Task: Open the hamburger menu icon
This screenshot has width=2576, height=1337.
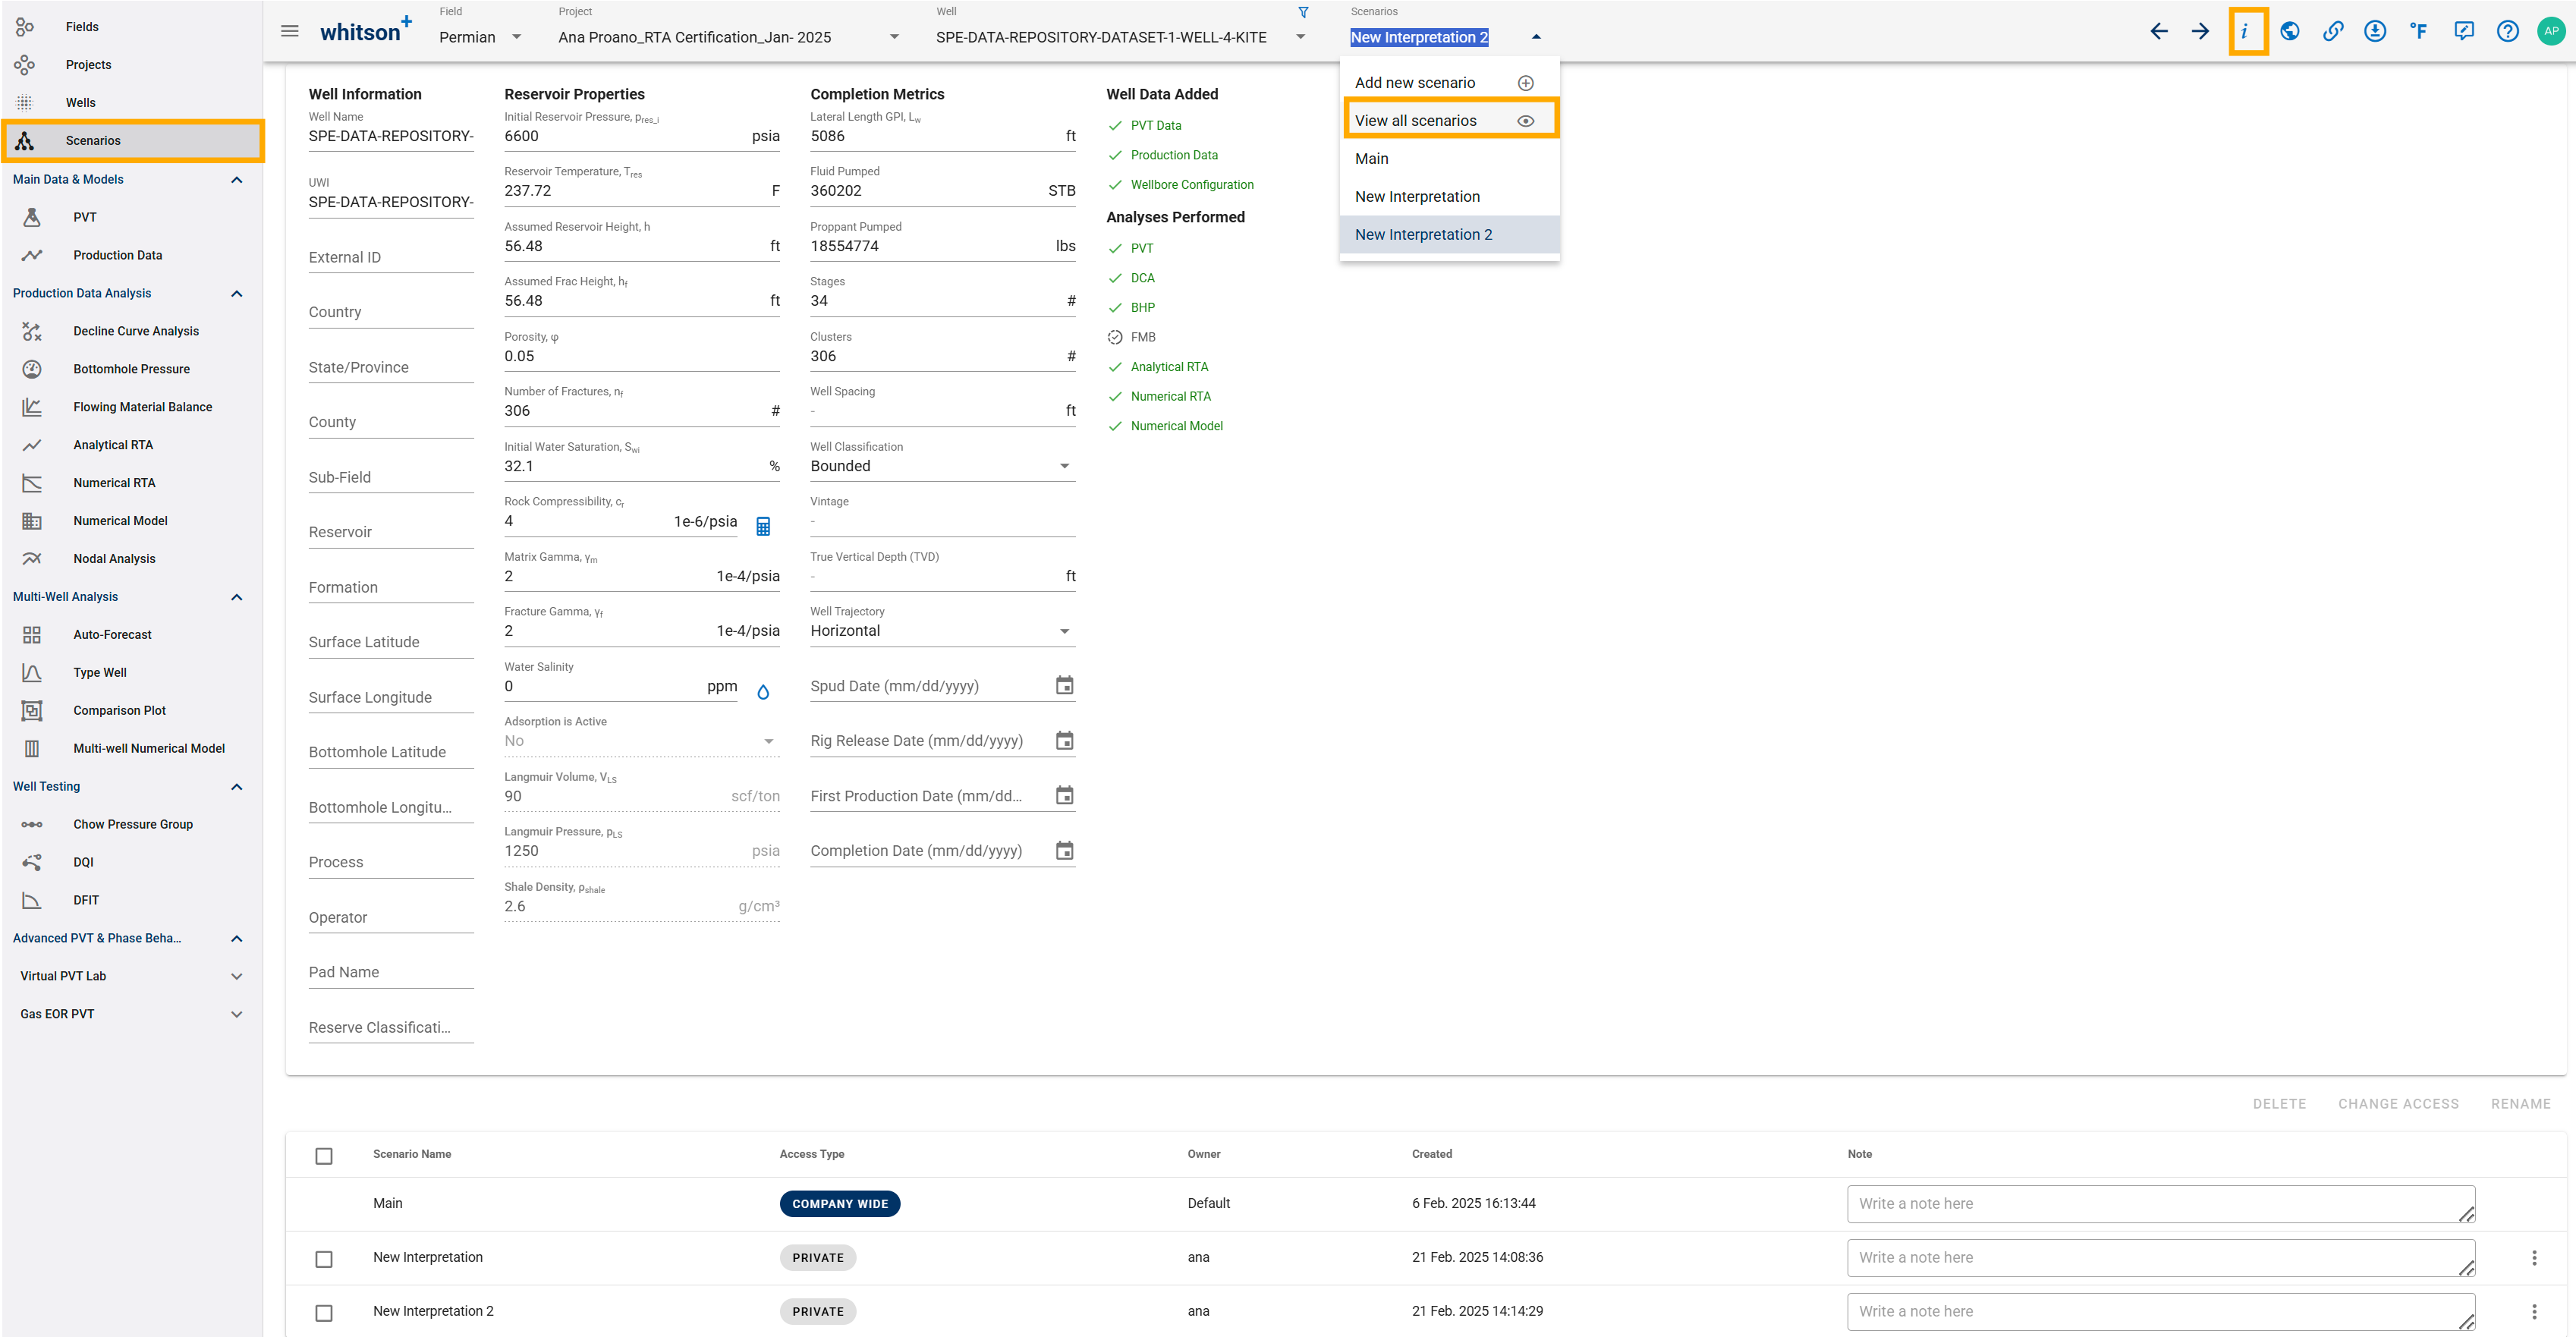Action: pyautogui.click(x=290, y=31)
